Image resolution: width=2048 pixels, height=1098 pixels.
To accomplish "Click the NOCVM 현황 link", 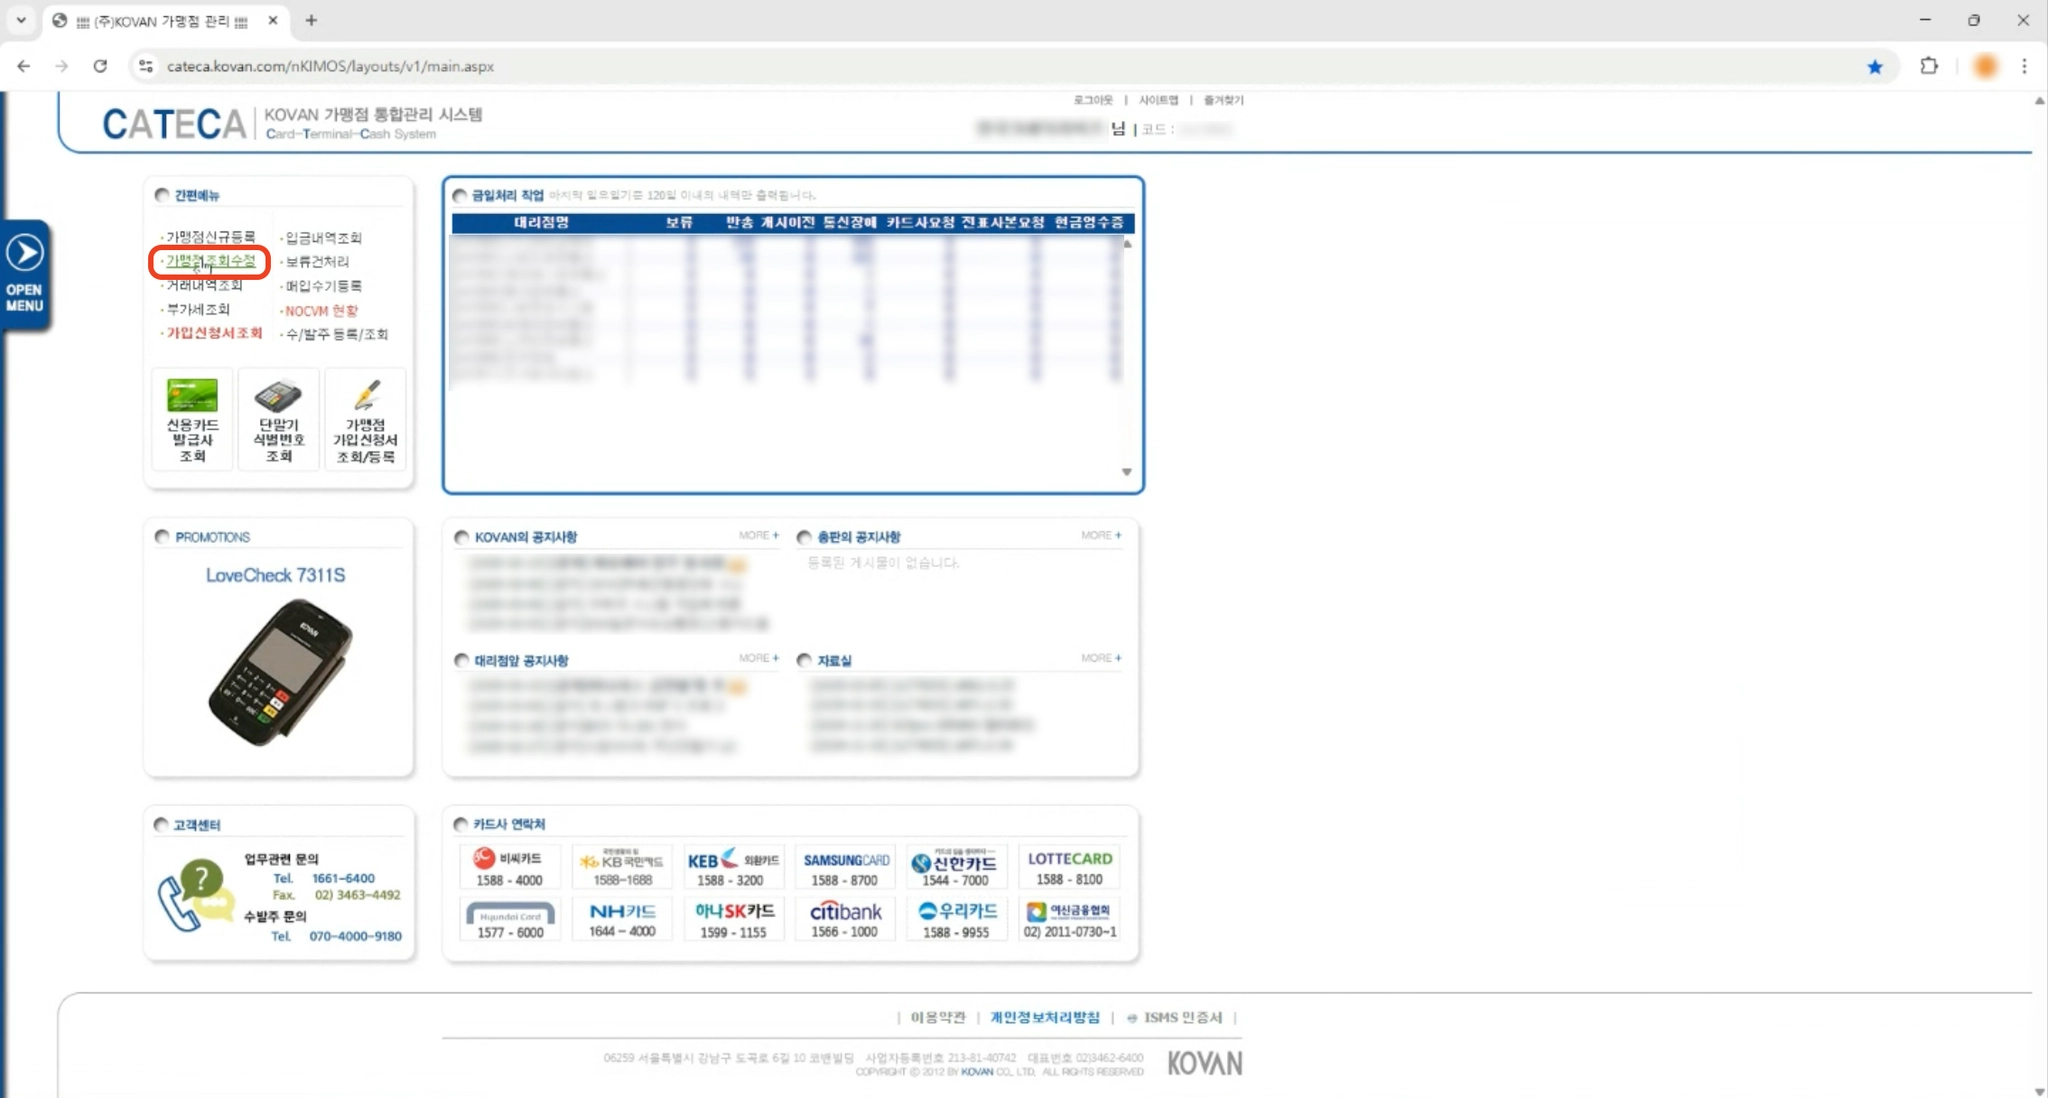I will [321, 311].
